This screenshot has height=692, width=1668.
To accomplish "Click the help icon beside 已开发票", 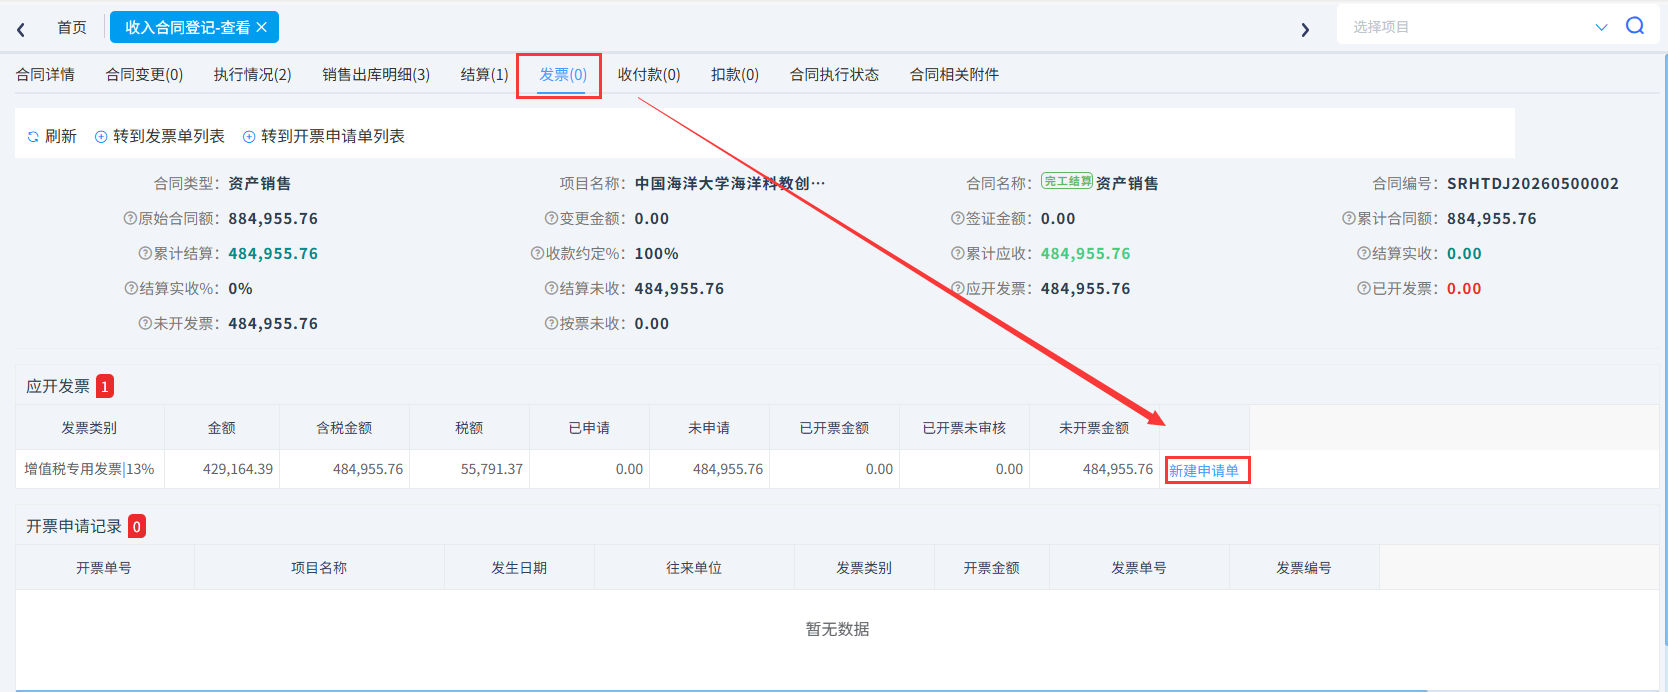I will [x=1364, y=288].
